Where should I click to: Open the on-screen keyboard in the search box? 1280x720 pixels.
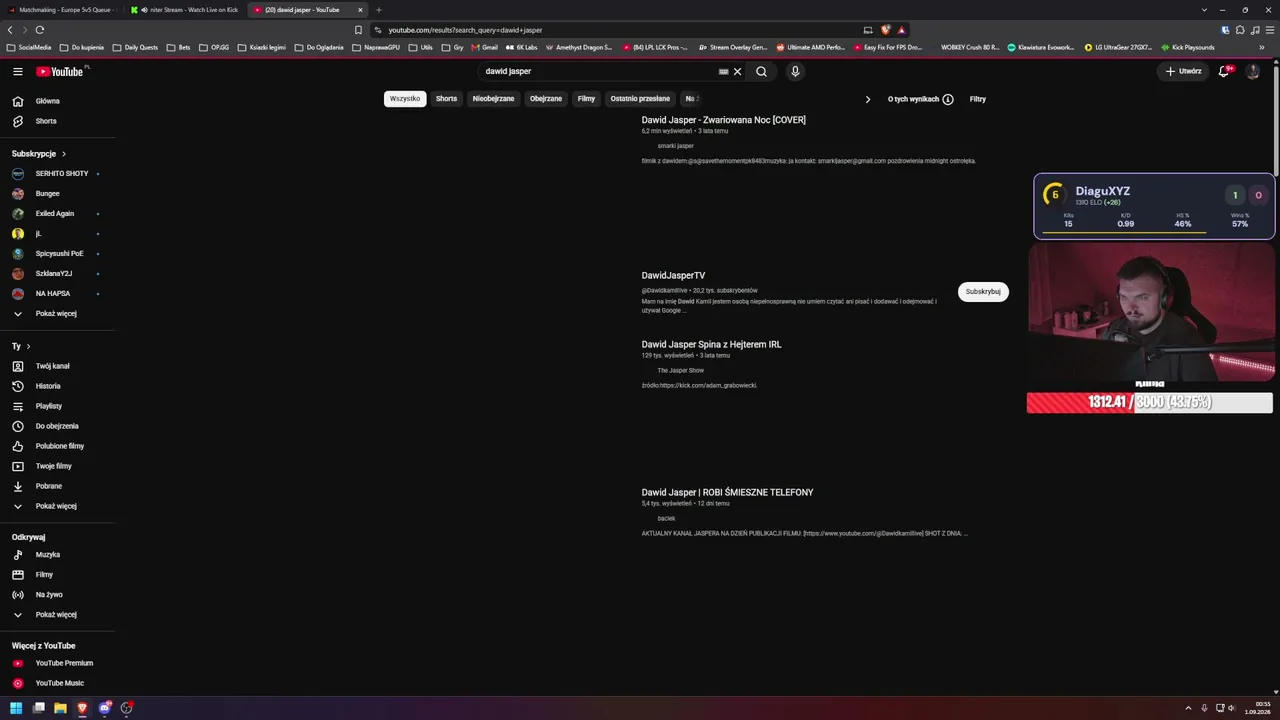tap(723, 72)
